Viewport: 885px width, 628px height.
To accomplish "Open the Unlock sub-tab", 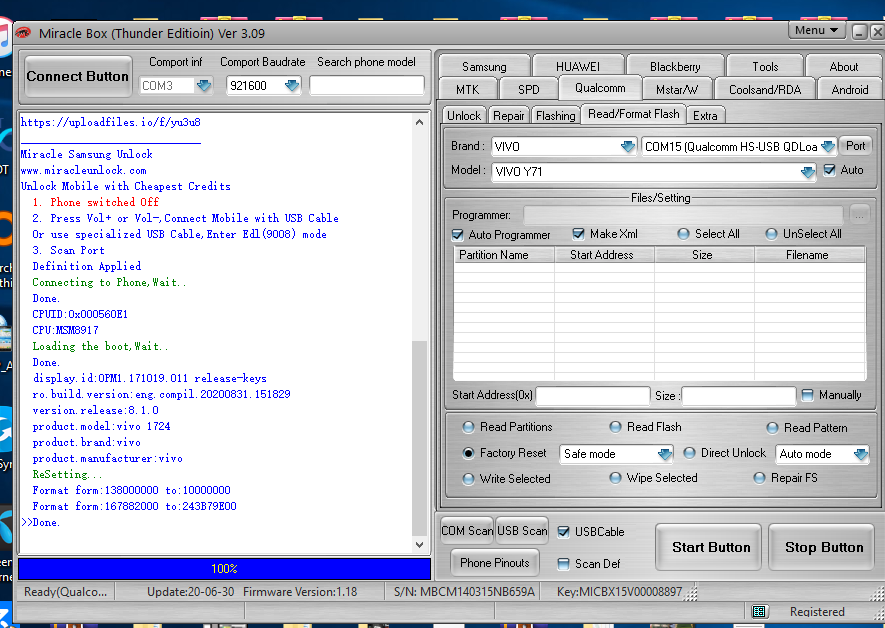I will click(464, 116).
